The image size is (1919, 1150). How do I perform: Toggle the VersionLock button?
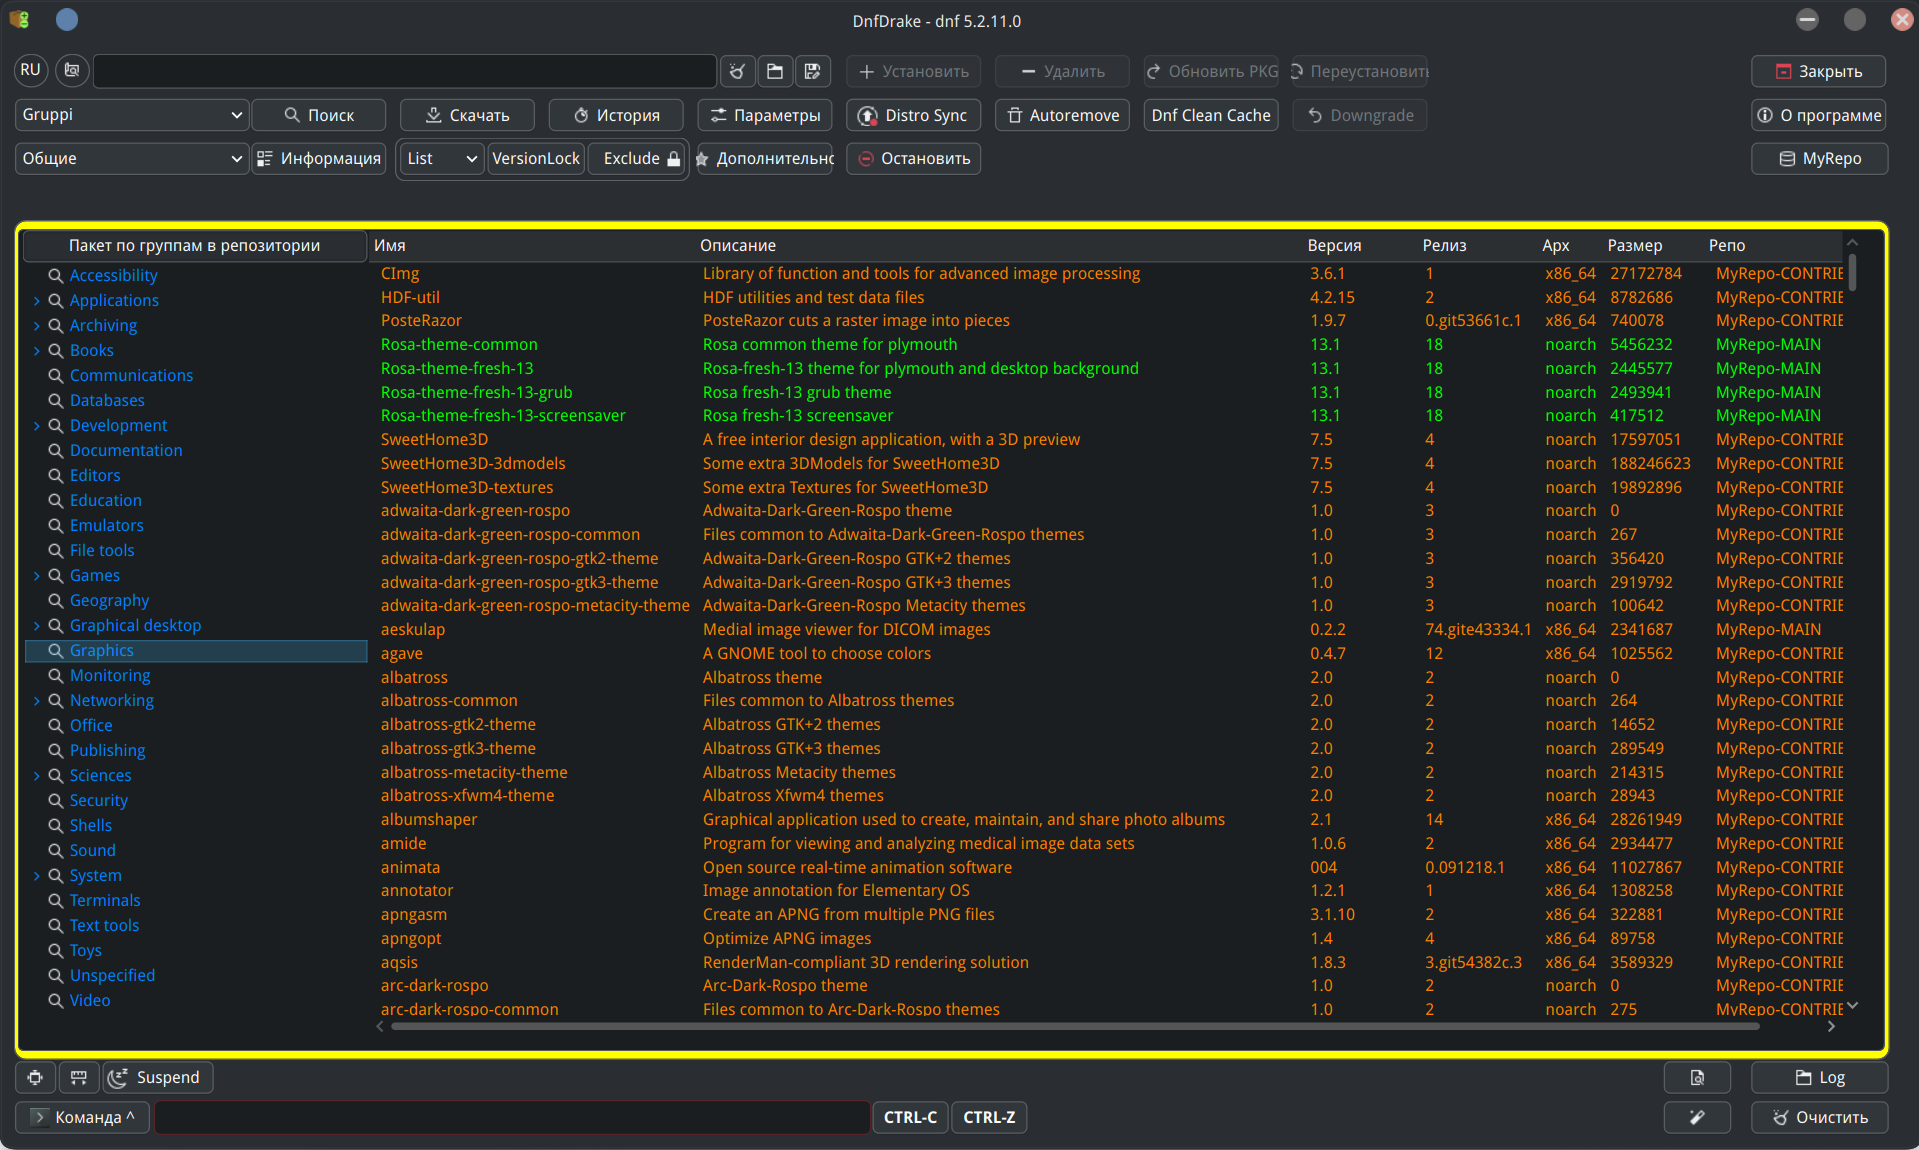[x=536, y=159]
